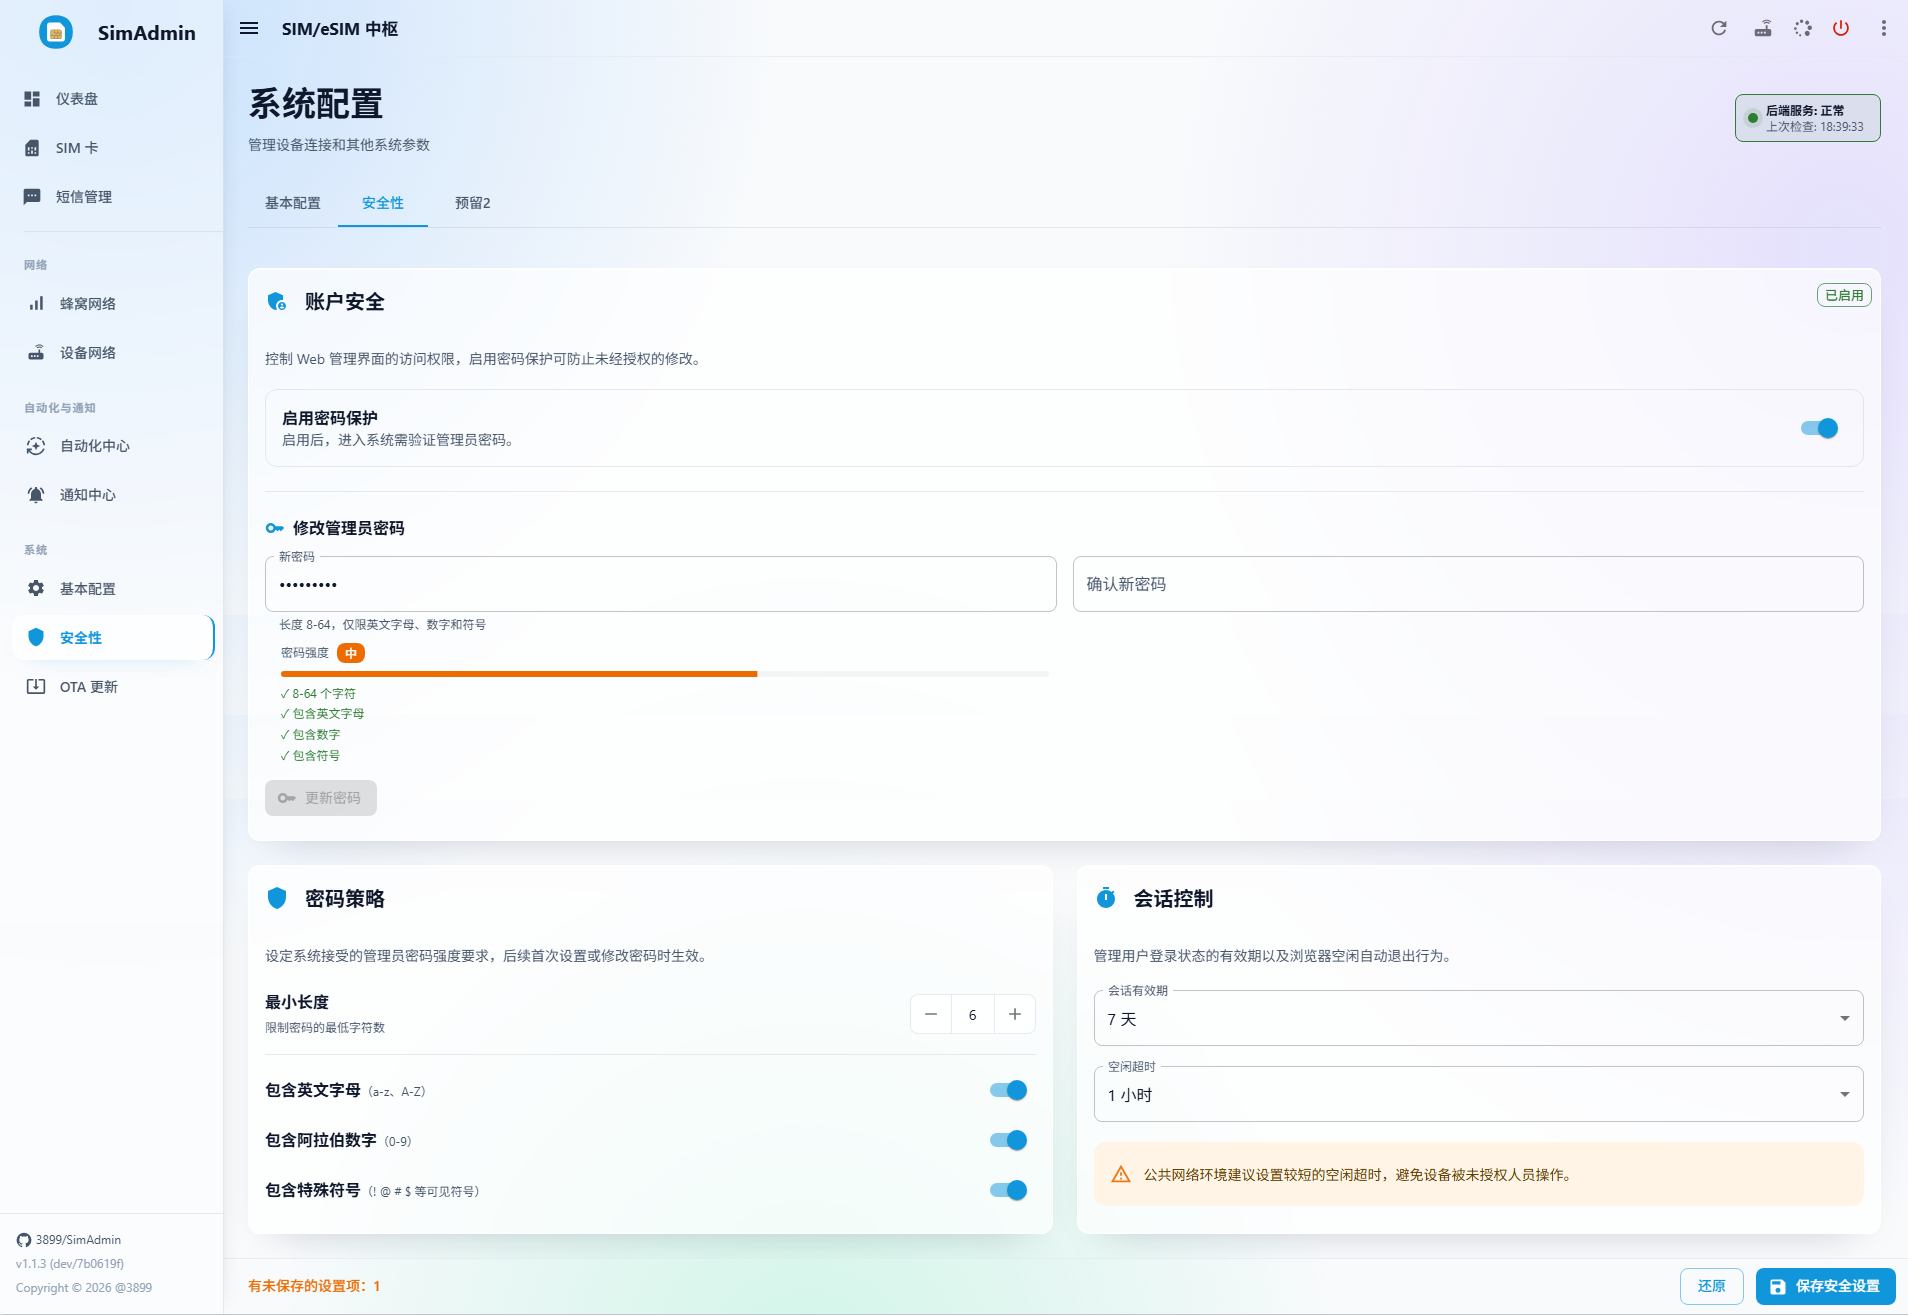Viewport: 1908px width, 1315px height.
Task: Click the automation icon beside 自动化中心
Action: pos(36,446)
